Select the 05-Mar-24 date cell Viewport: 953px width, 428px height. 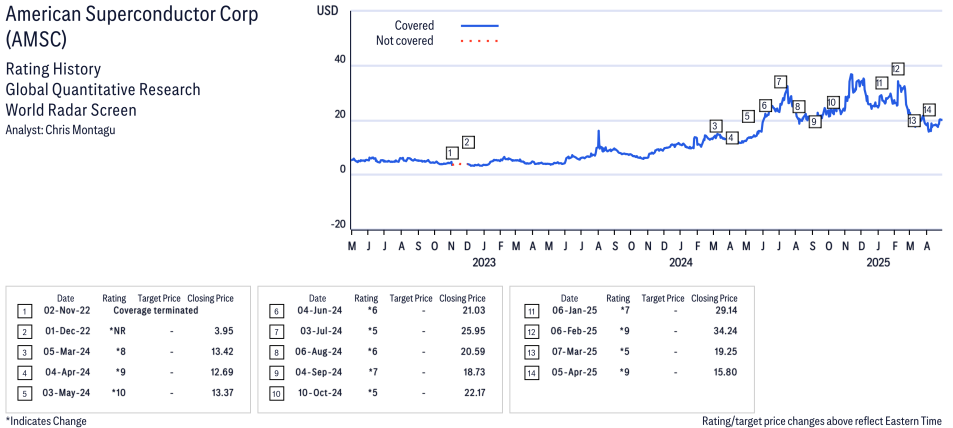(66, 352)
